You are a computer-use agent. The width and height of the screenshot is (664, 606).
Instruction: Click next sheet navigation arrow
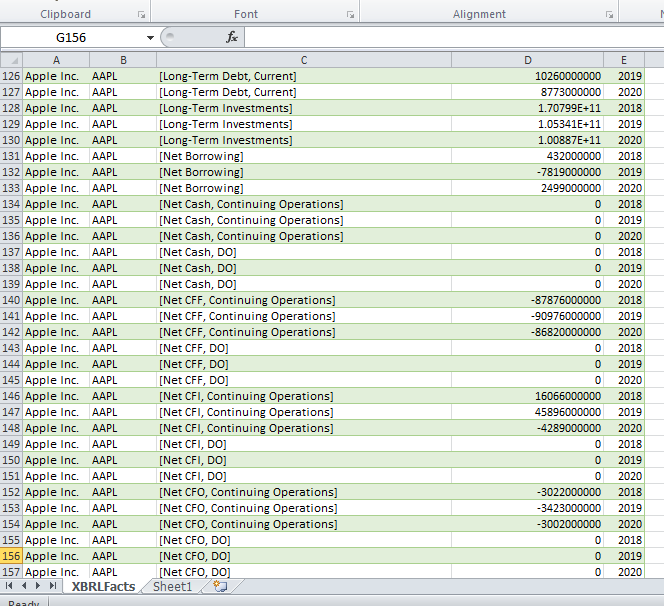(x=38, y=586)
